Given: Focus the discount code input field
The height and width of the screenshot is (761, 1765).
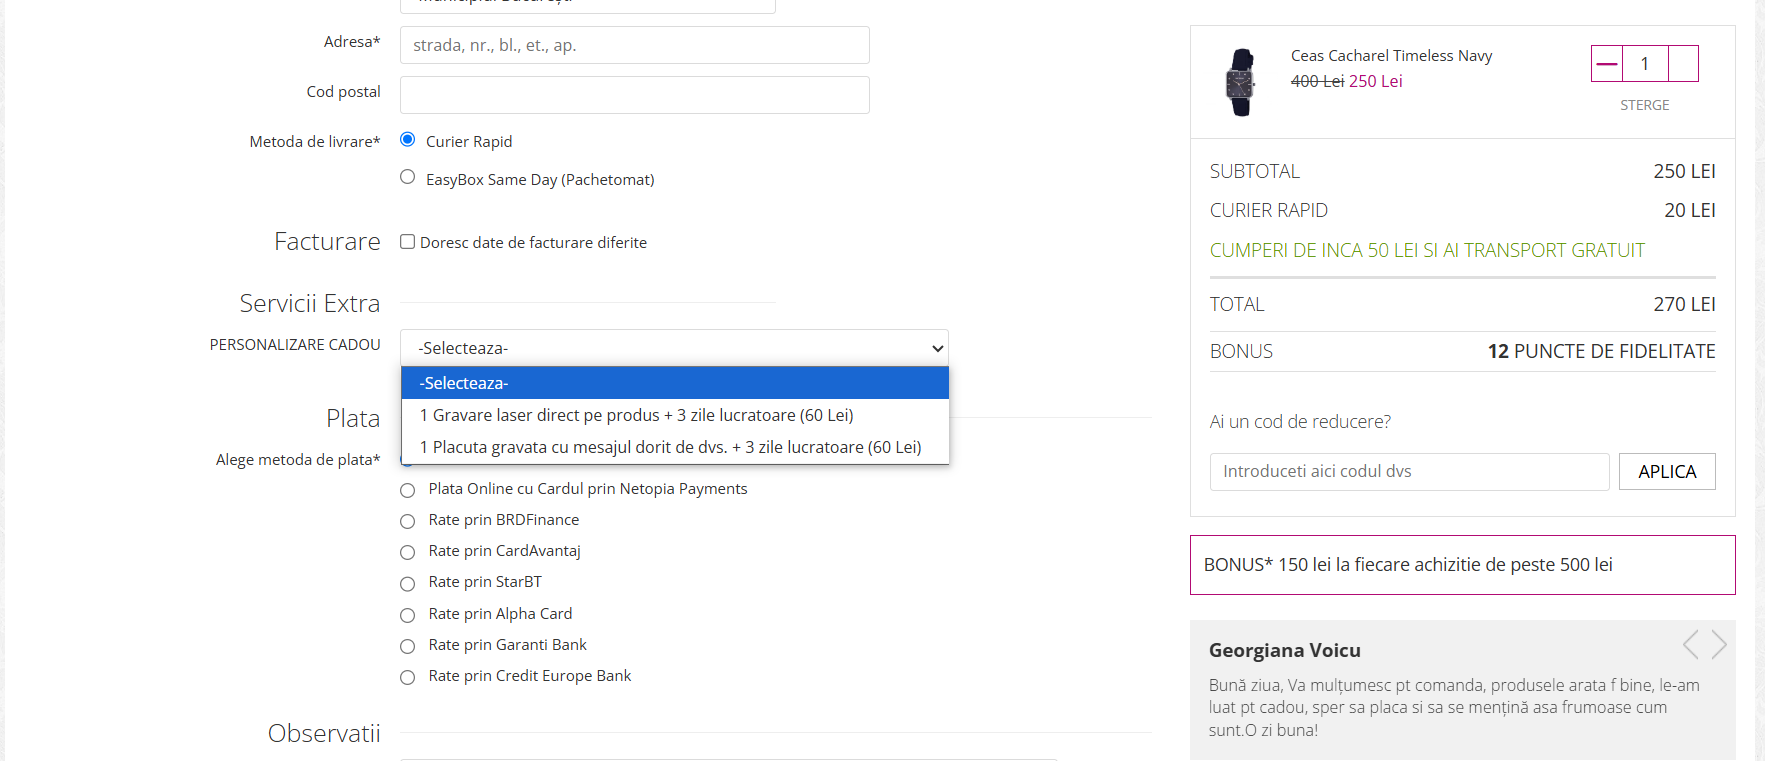Looking at the screenshot, I should [1408, 472].
